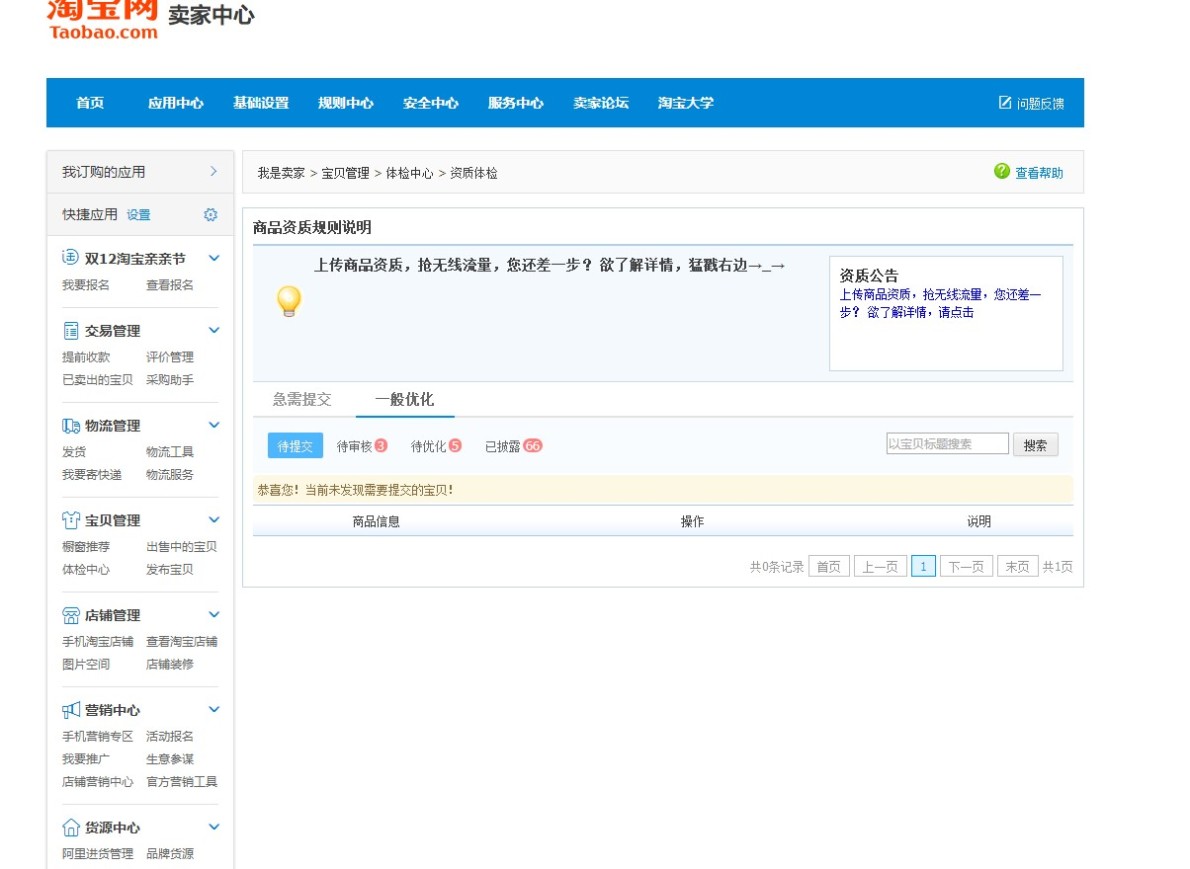Open 淘宝大学 in the navigation bar
1190x869 pixels.
685,102
